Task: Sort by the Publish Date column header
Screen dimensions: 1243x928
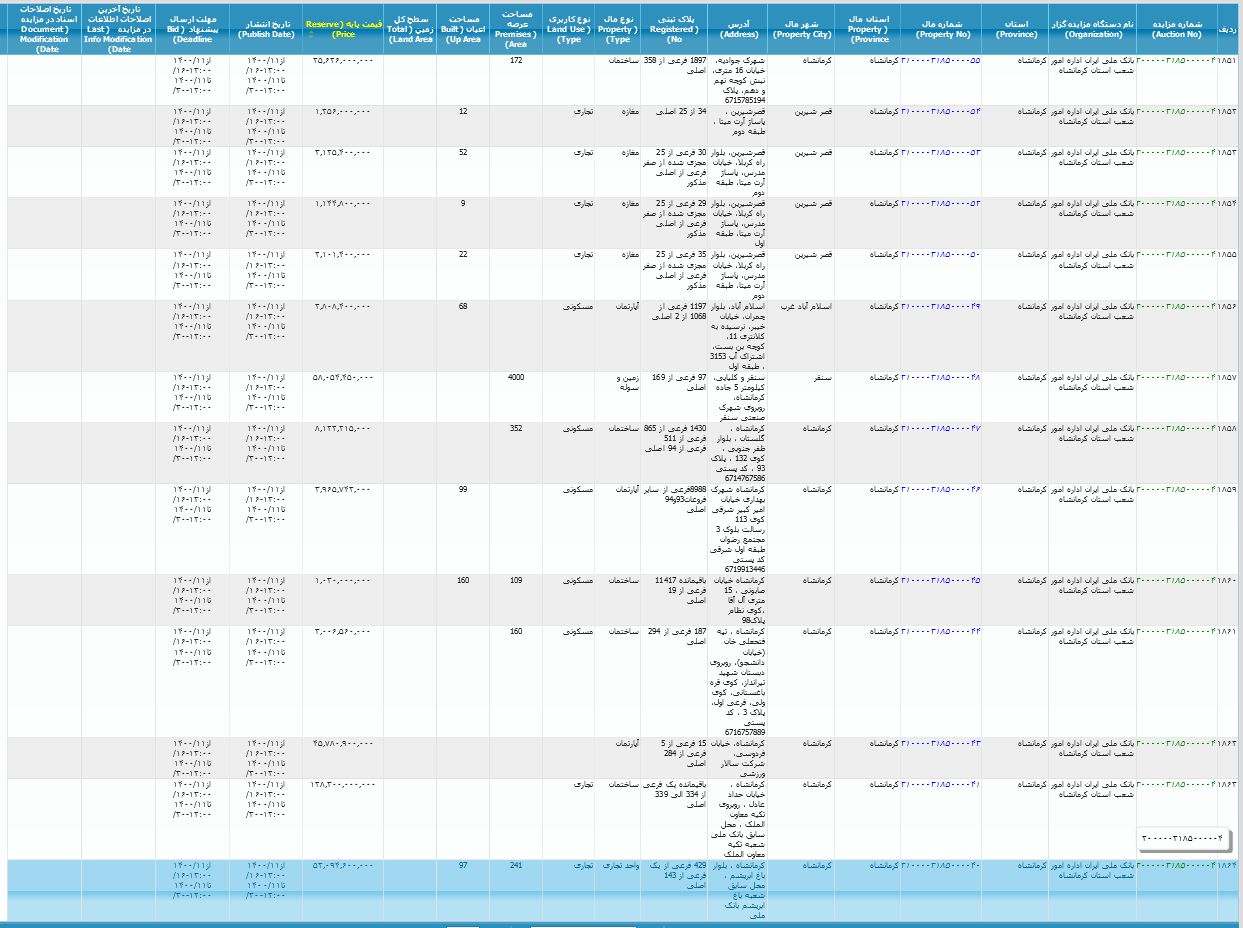Action: pyautogui.click(x=266, y=27)
